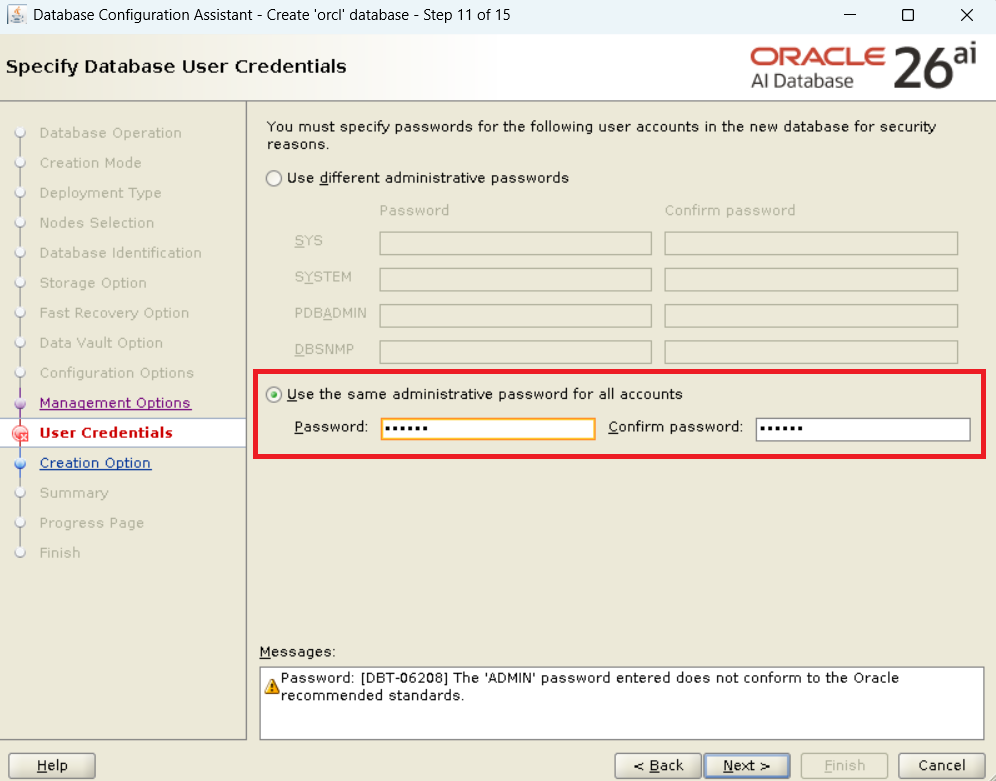Click the warning icon in Messages box
The height and width of the screenshot is (781, 996).
[x=271, y=686]
